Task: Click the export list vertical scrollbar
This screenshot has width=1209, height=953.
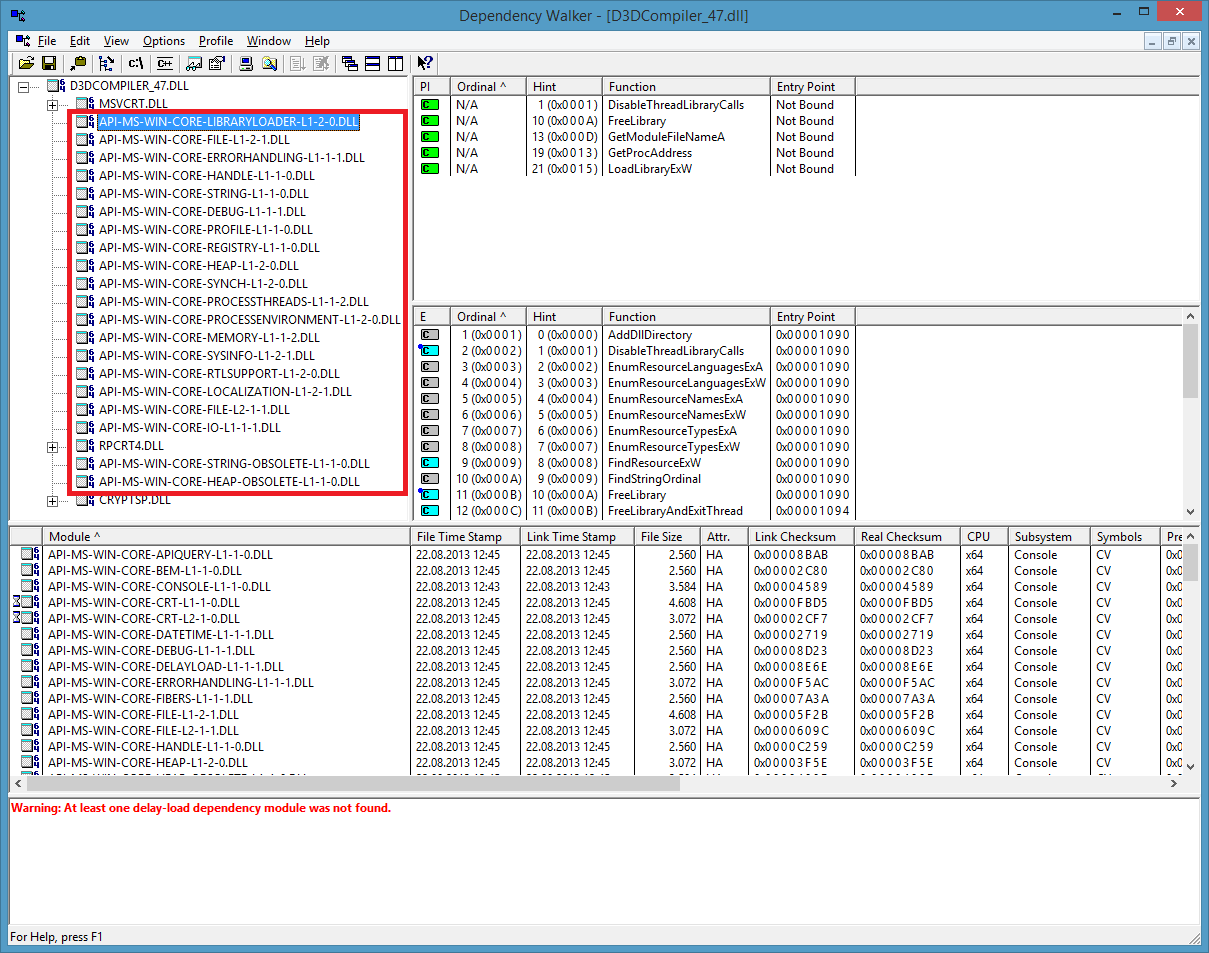Action: [x=1190, y=413]
